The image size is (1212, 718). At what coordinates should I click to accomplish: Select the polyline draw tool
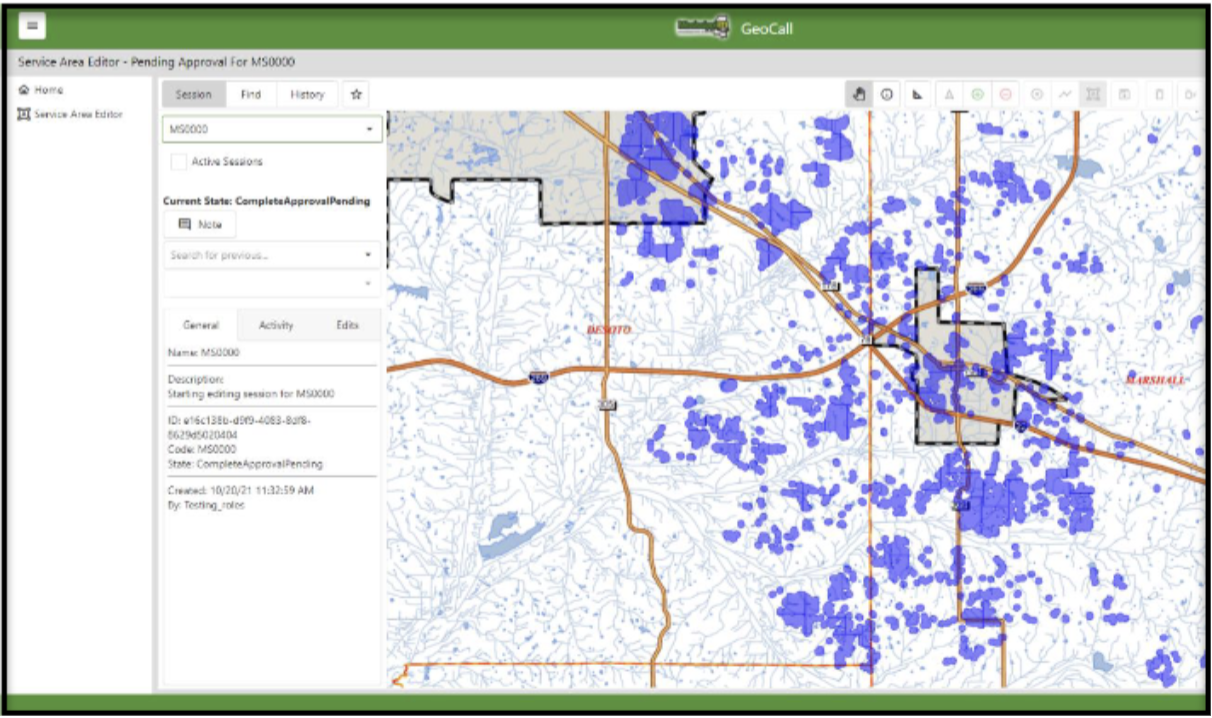1065,94
